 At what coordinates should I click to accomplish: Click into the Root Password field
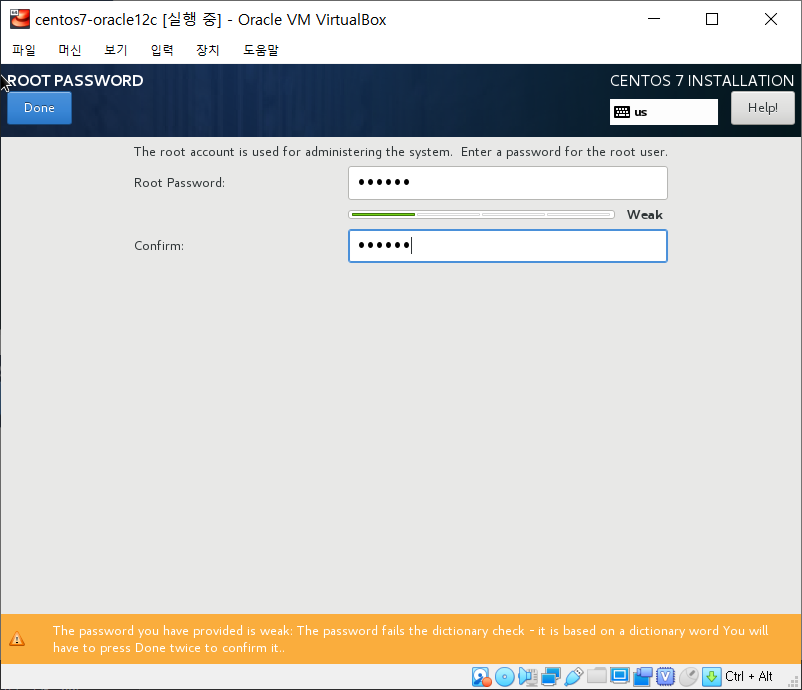tap(508, 183)
